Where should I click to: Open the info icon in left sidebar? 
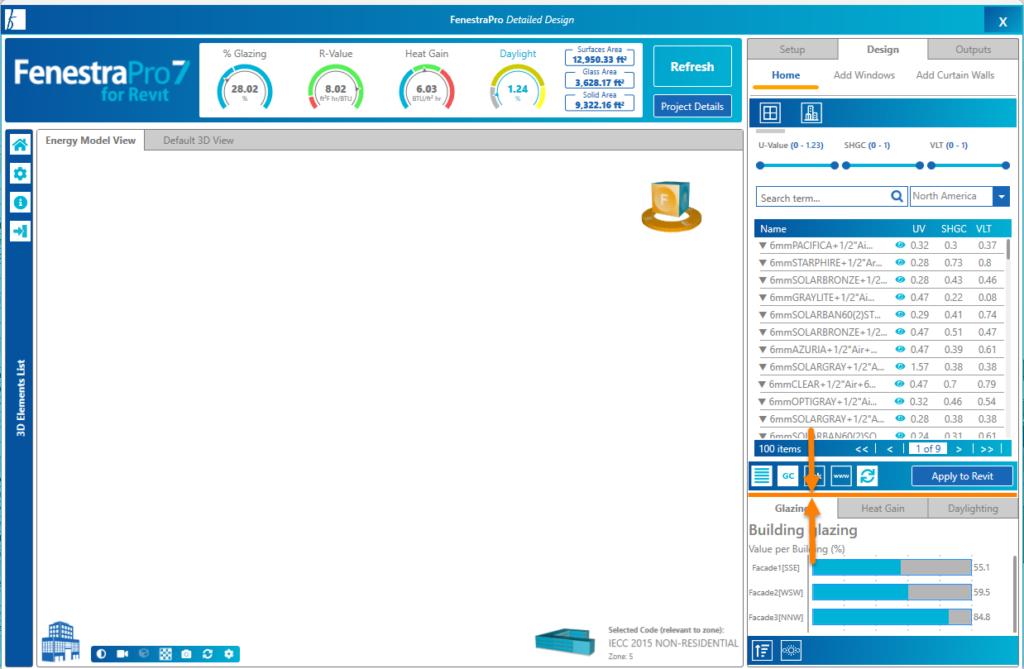(20, 202)
